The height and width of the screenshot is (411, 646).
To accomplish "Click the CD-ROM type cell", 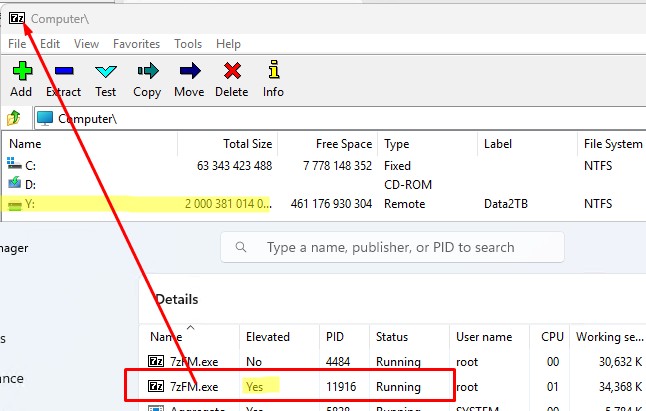I will pyautogui.click(x=408, y=184).
